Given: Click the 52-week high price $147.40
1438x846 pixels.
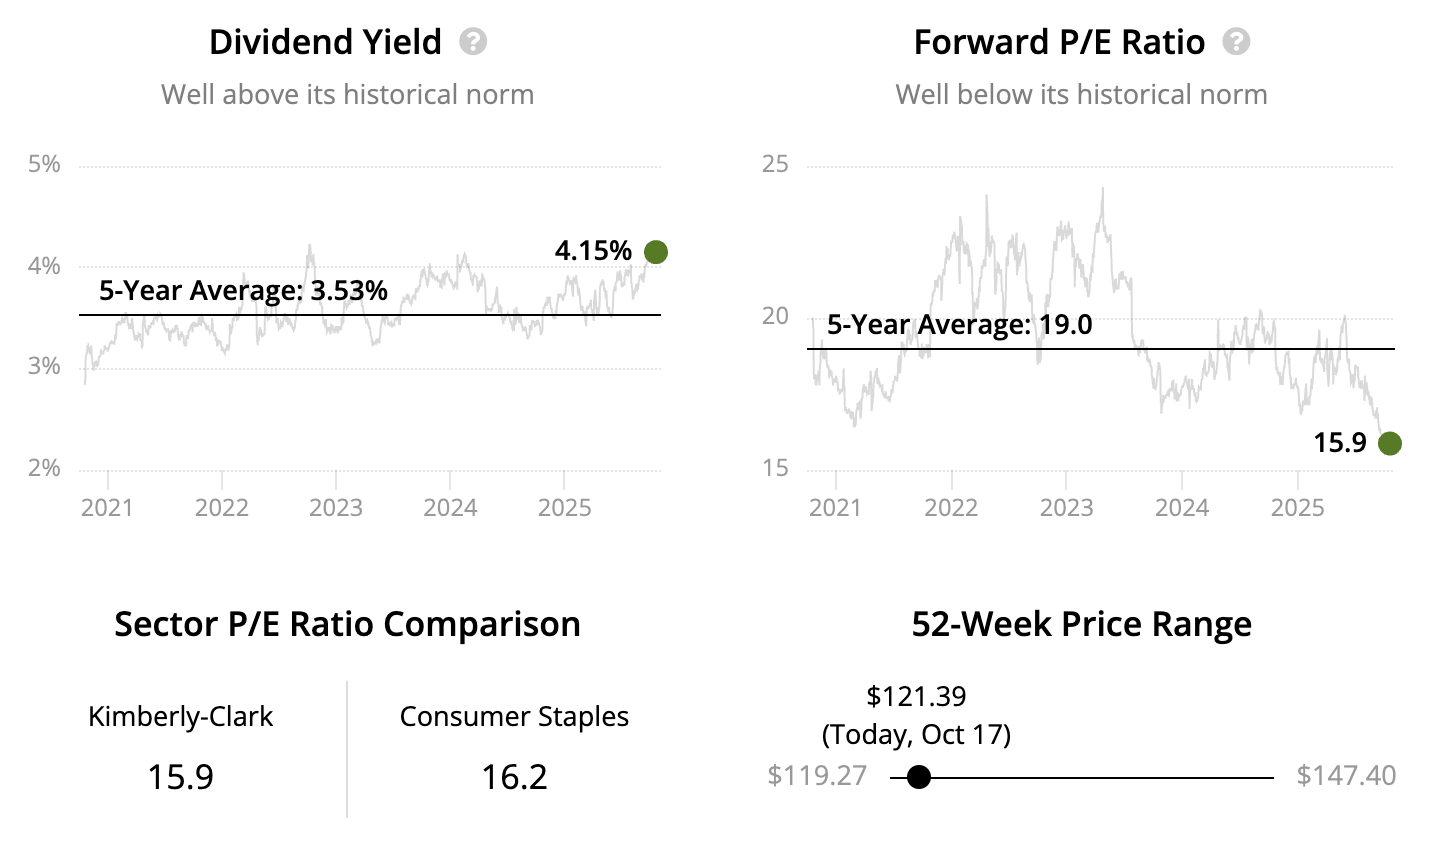Looking at the screenshot, I should tap(1346, 776).
